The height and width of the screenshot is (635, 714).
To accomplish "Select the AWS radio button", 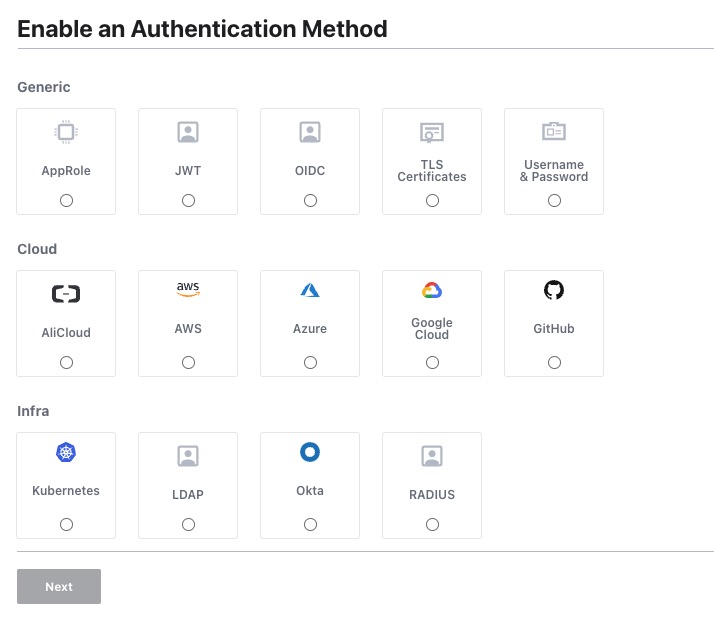I will (x=189, y=362).
